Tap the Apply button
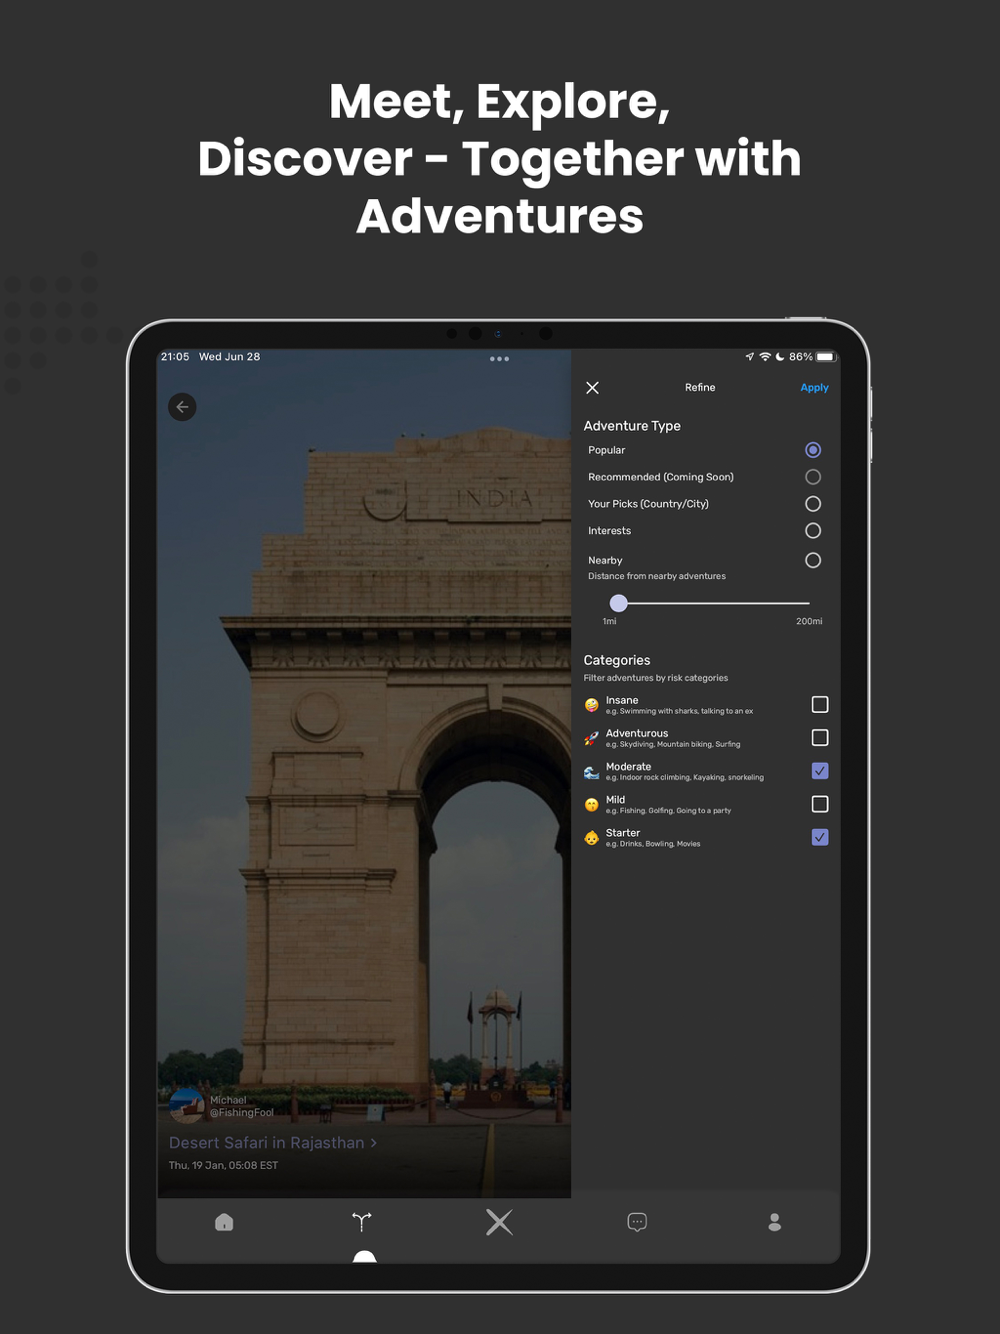 coord(814,388)
